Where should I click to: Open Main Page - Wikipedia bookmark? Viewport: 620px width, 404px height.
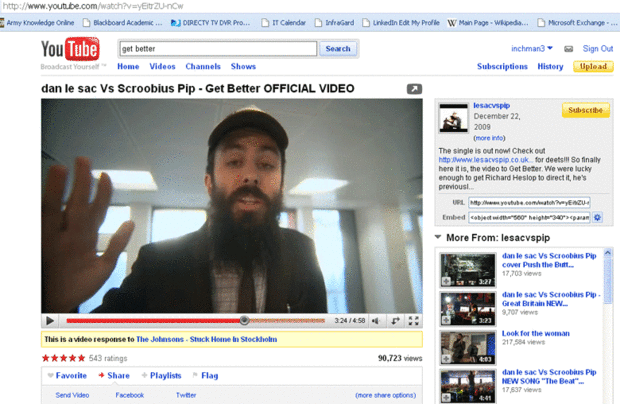[x=488, y=23]
